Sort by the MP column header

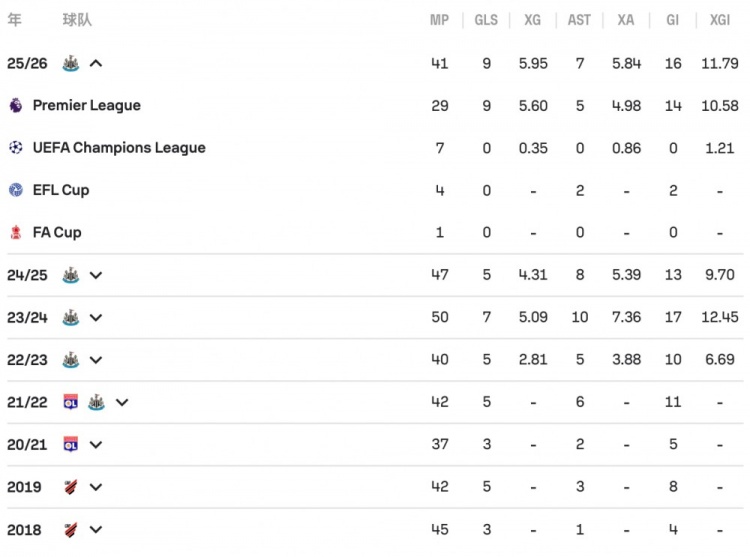tap(439, 20)
